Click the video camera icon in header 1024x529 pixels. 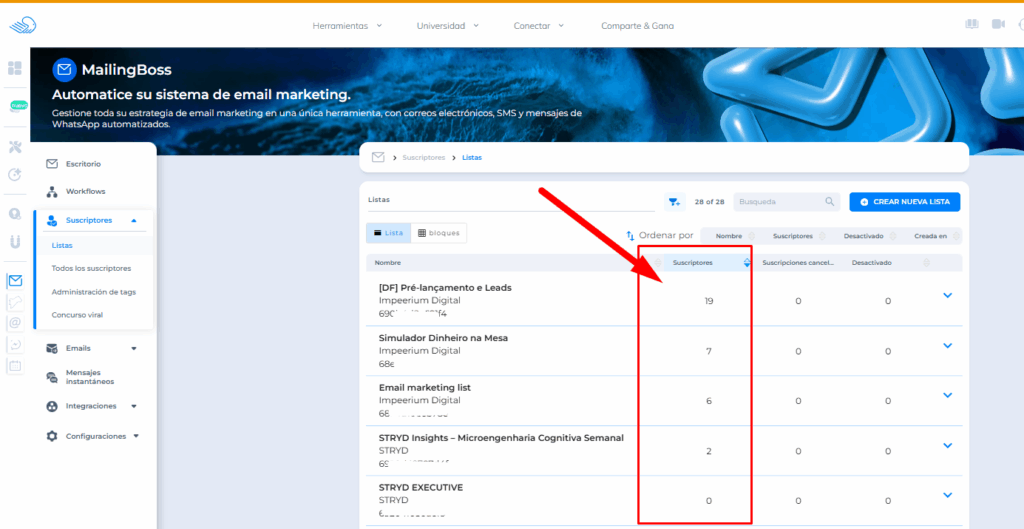[998, 25]
